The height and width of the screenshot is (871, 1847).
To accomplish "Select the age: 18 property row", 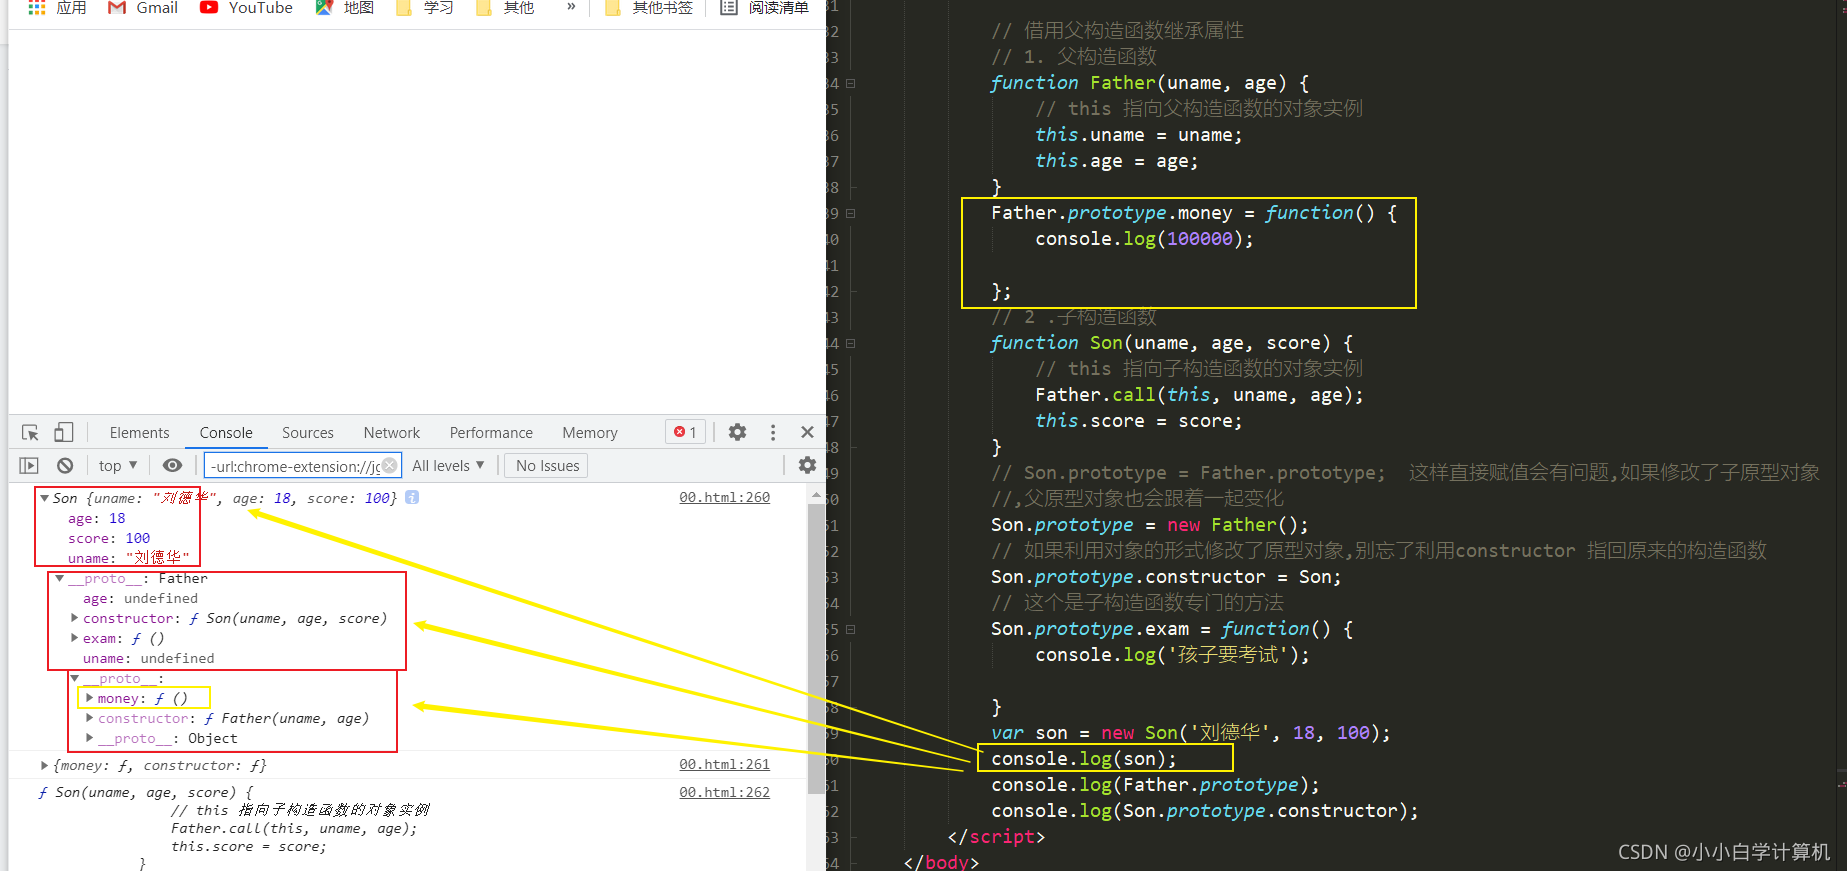I will tap(97, 518).
